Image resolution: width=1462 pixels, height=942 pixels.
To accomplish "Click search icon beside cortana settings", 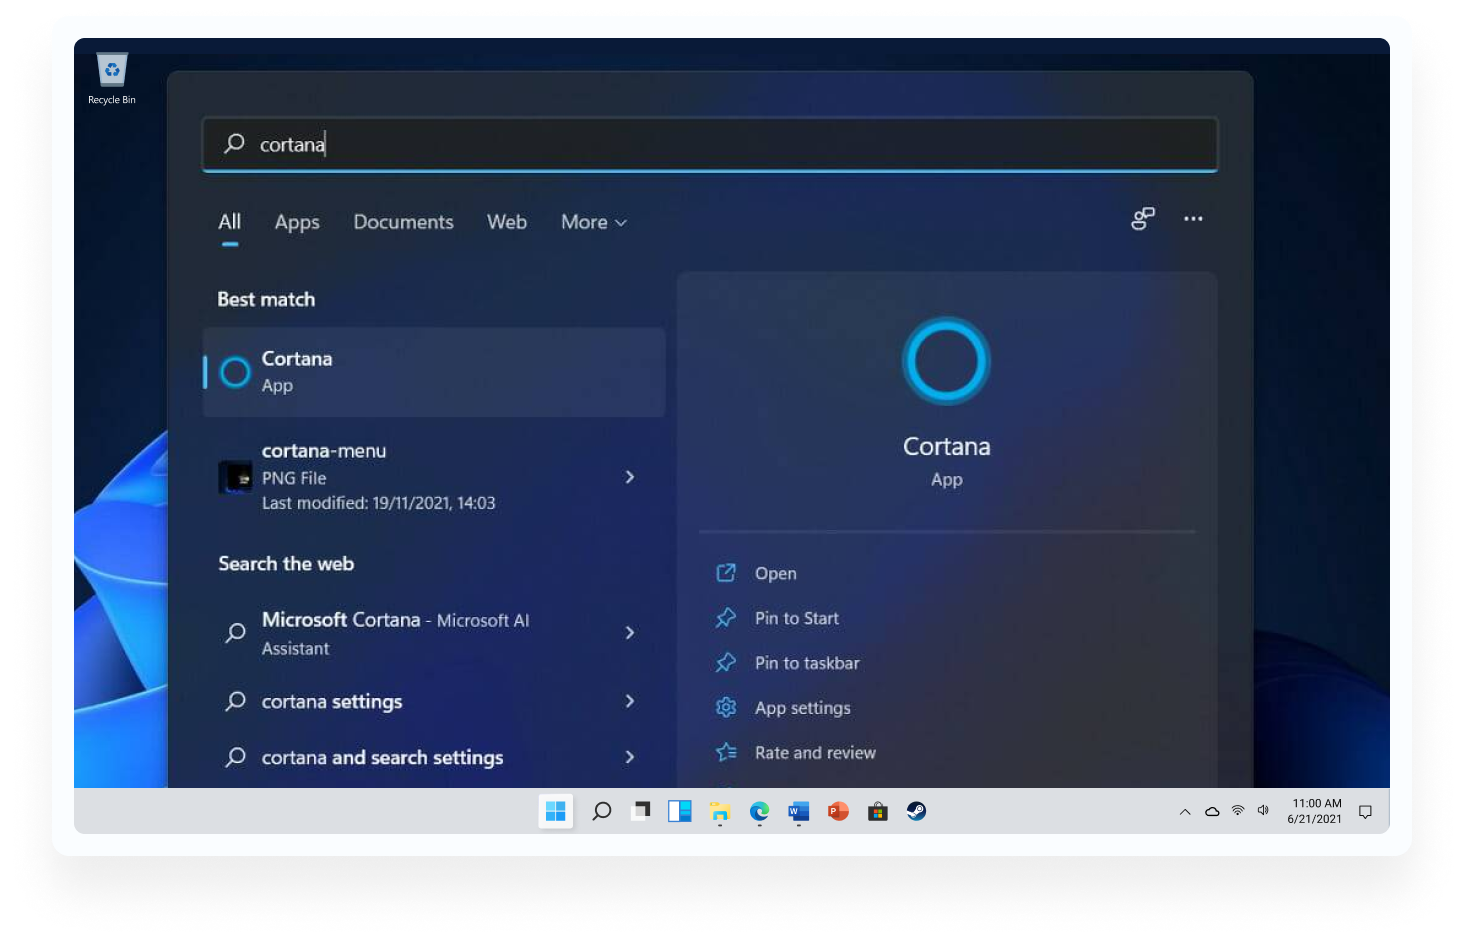I will [x=235, y=701].
